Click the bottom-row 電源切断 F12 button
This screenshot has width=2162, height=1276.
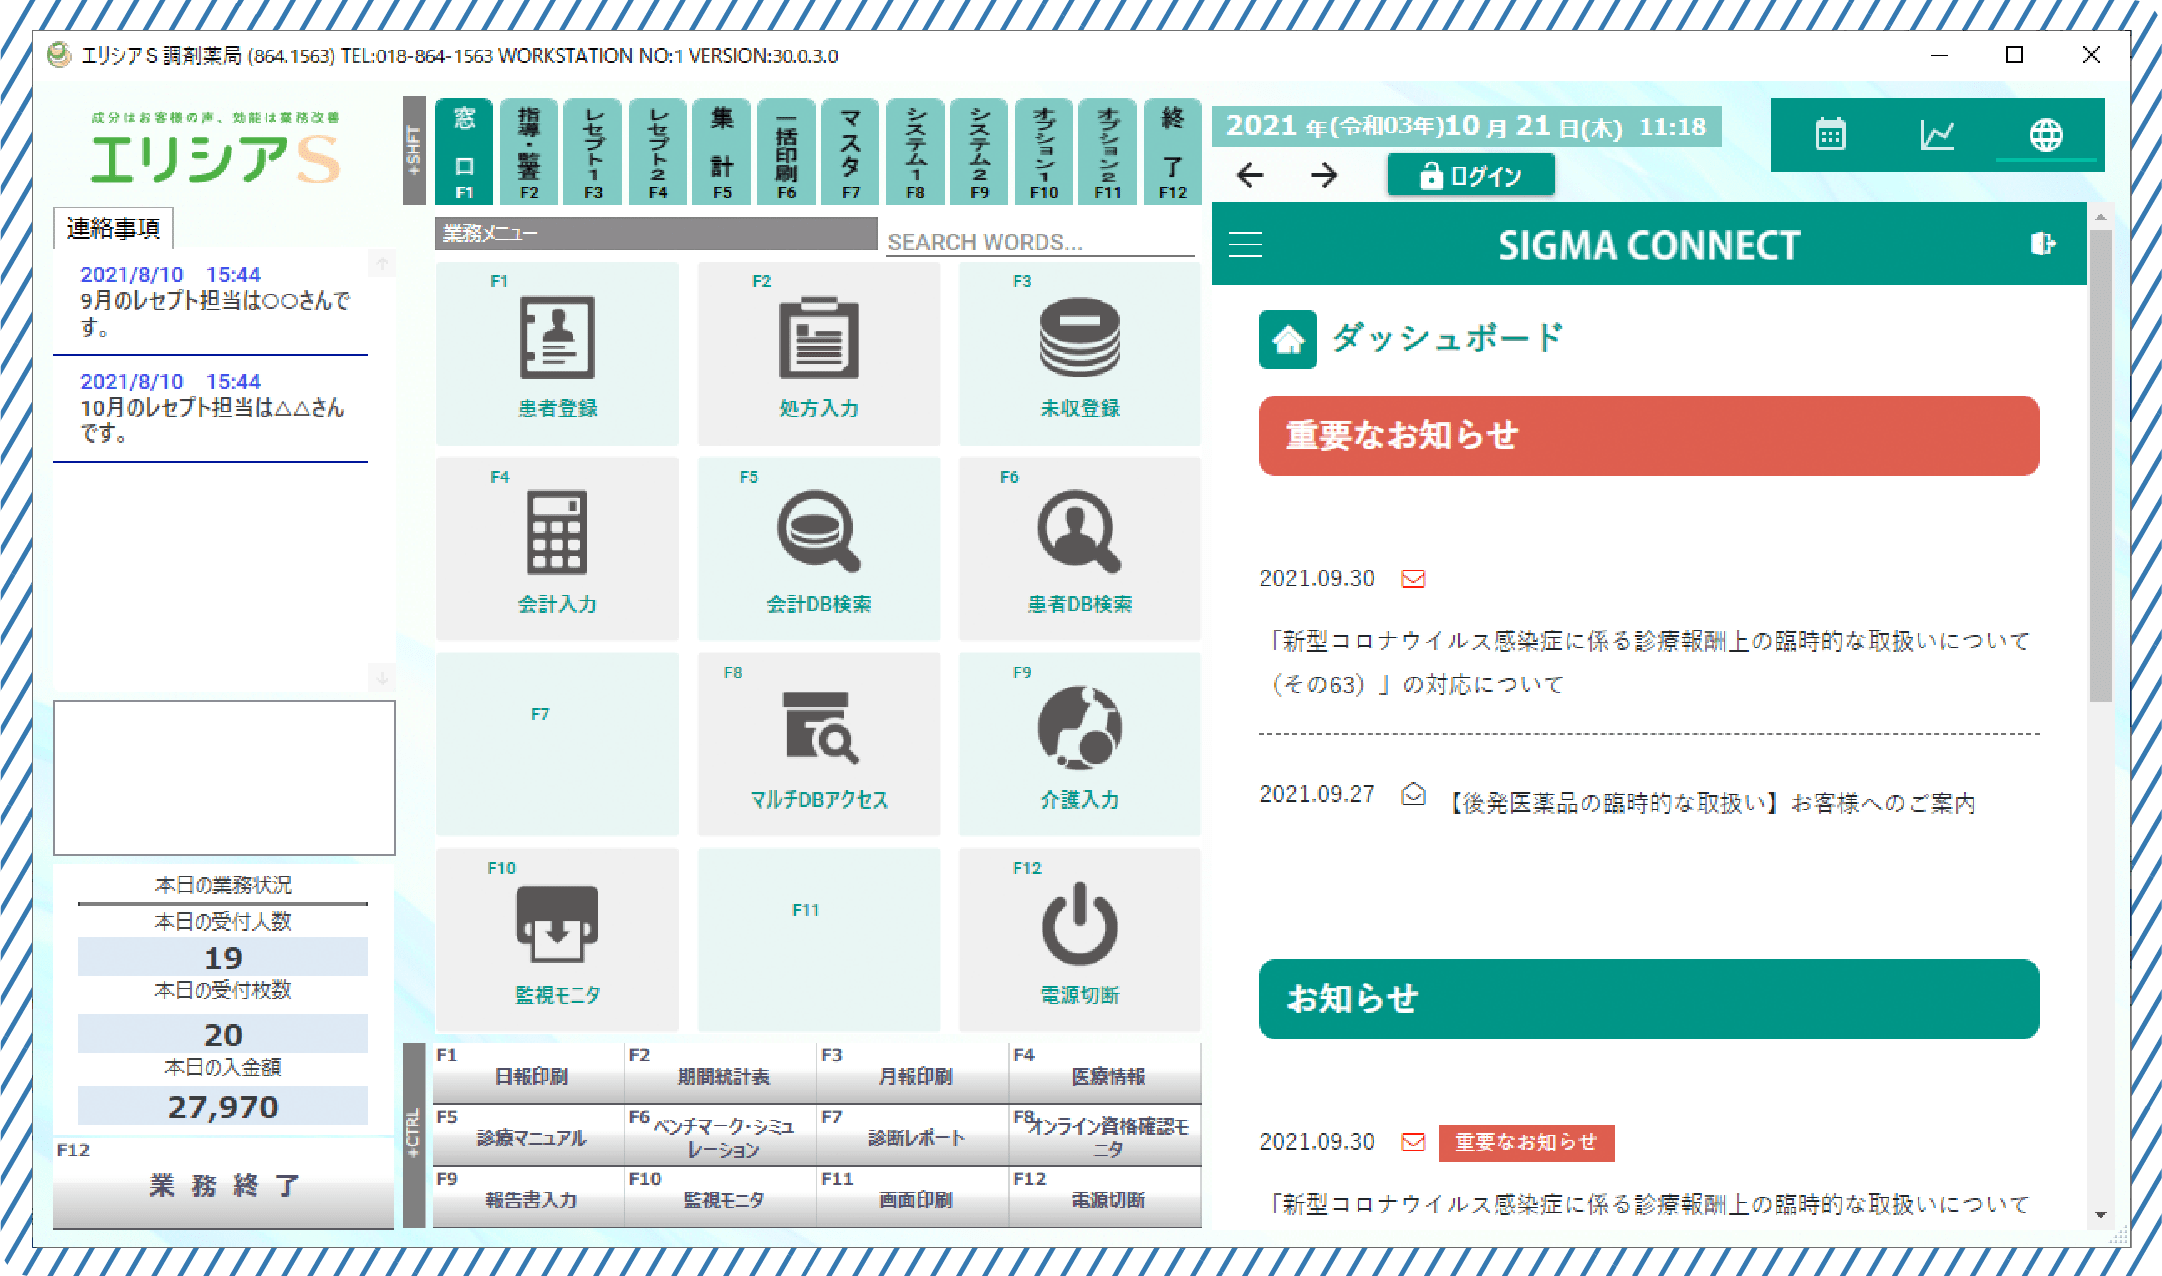pos(1105,1197)
